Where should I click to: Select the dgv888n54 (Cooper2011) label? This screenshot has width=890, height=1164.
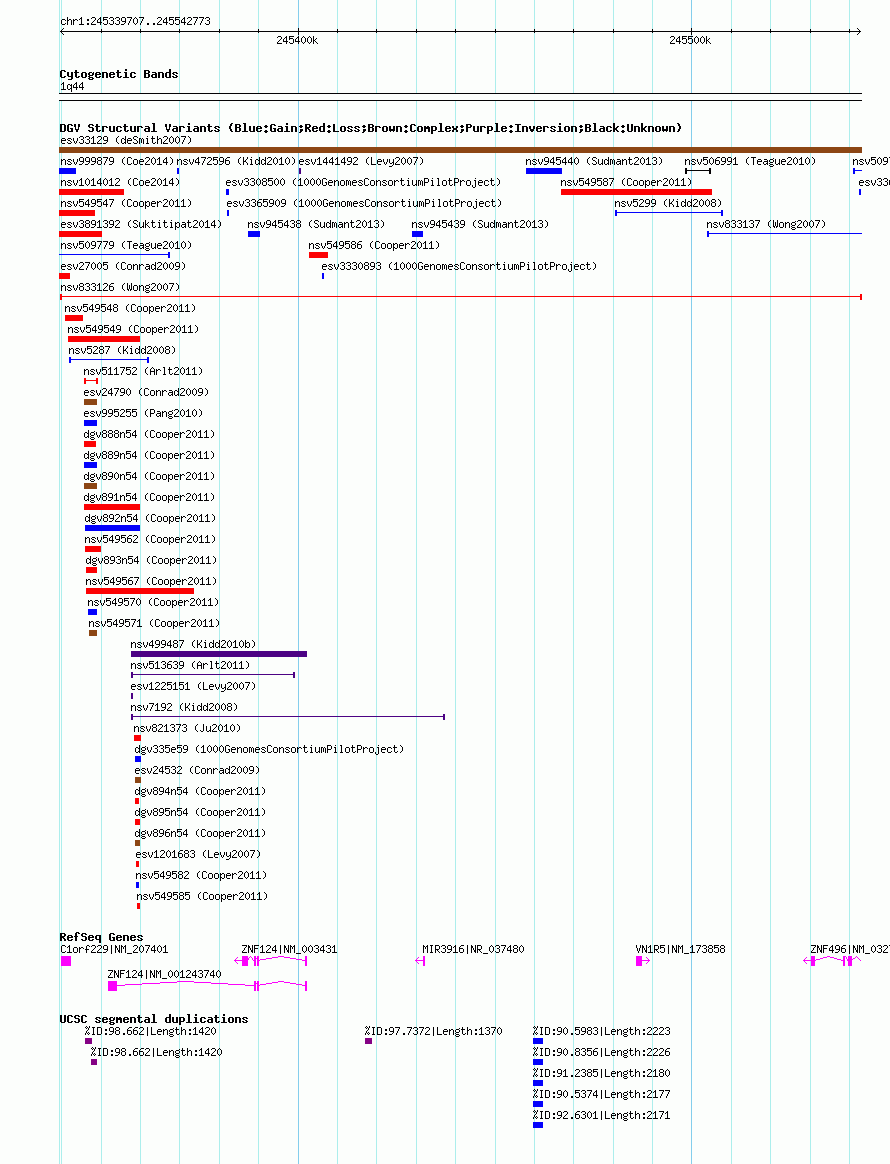(149, 434)
